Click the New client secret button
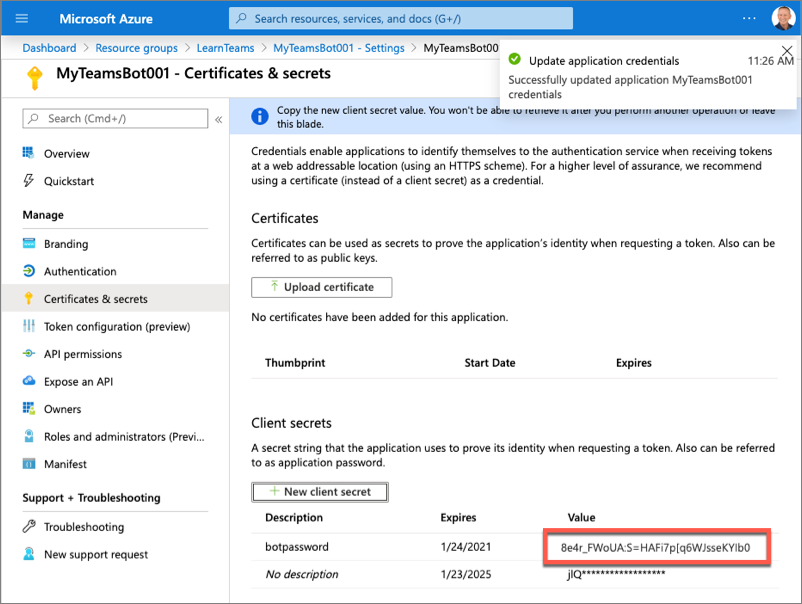Viewport: 802px width, 604px height. click(x=320, y=492)
